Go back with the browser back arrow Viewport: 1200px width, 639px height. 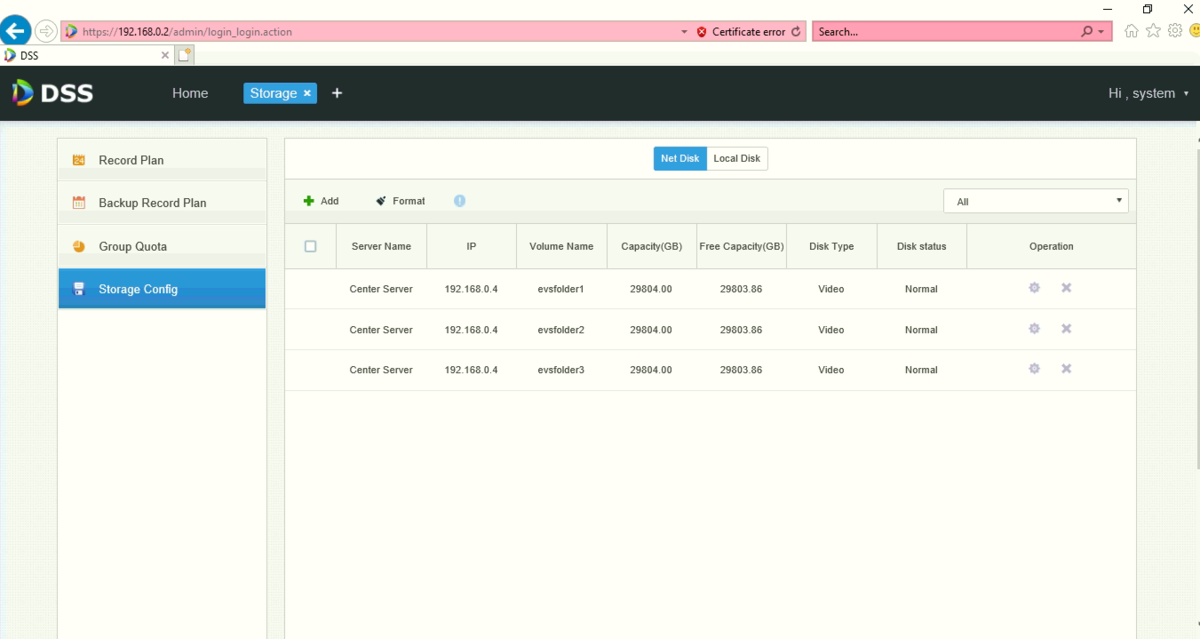point(16,31)
